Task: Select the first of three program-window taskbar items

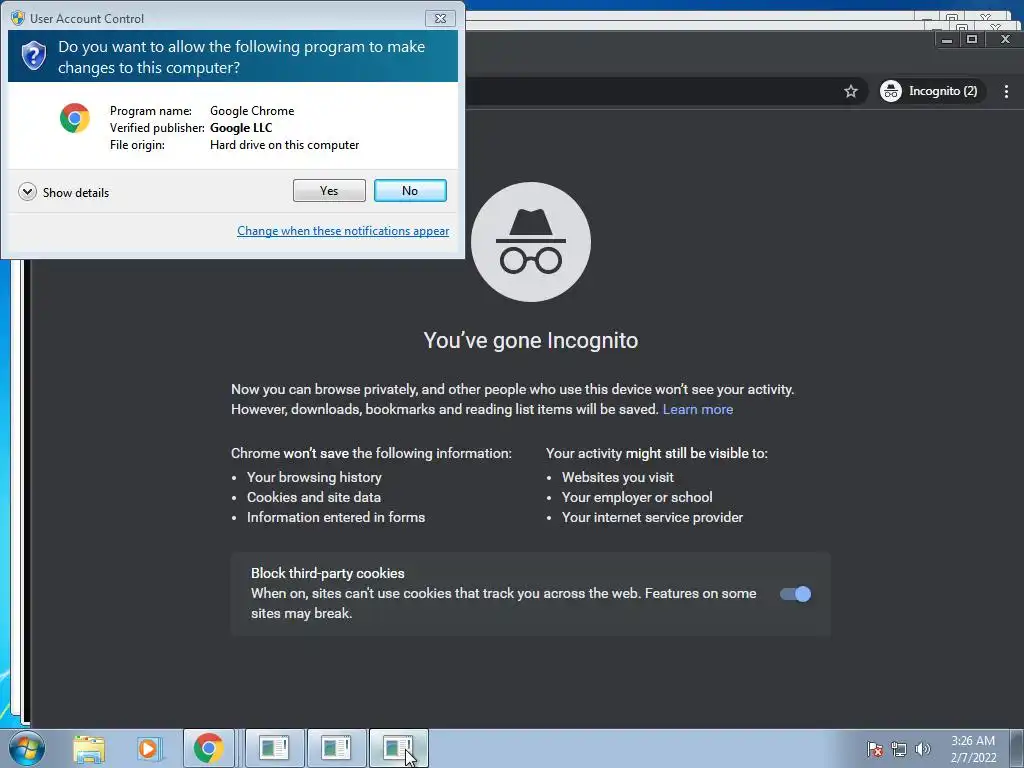Action: point(274,748)
